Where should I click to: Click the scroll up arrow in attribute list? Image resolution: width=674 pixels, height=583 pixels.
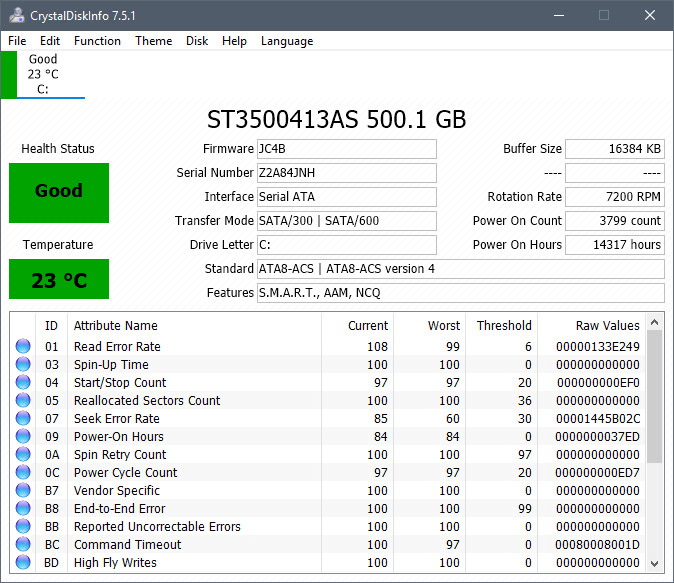pyautogui.click(x=655, y=321)
